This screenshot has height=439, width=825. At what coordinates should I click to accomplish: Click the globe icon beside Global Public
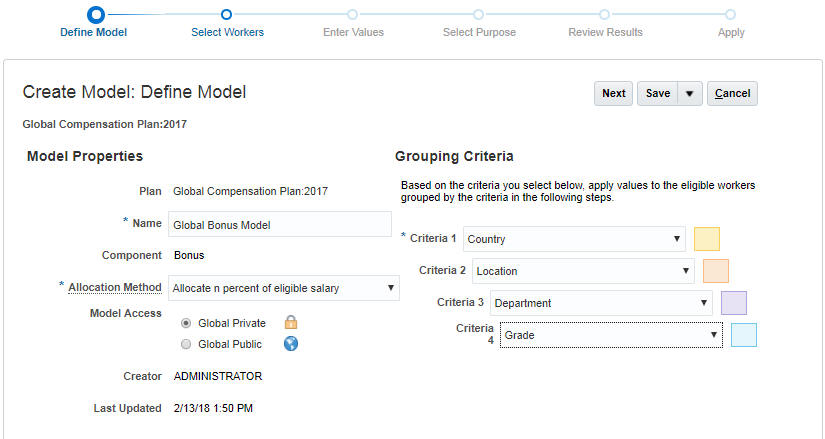point(291,344)
